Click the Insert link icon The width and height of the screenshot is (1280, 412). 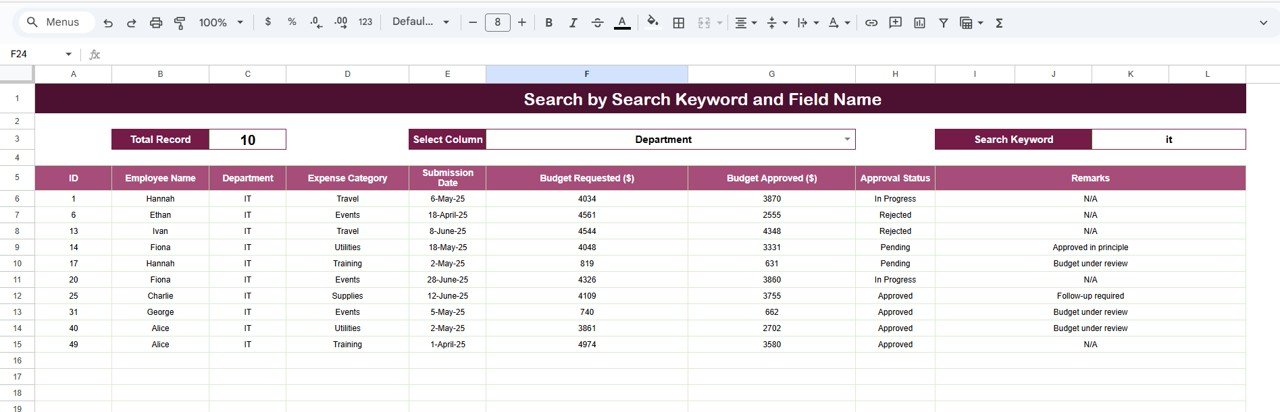[871, 22]
